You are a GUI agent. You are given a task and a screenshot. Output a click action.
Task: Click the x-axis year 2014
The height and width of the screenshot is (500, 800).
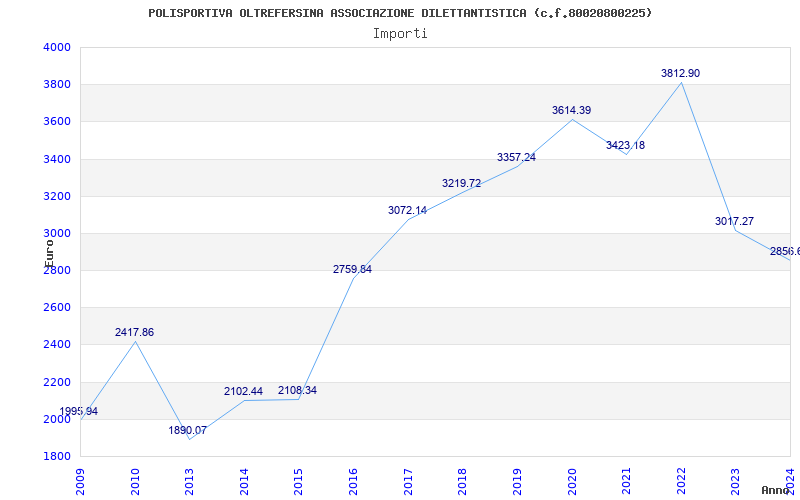coord(244,481)
